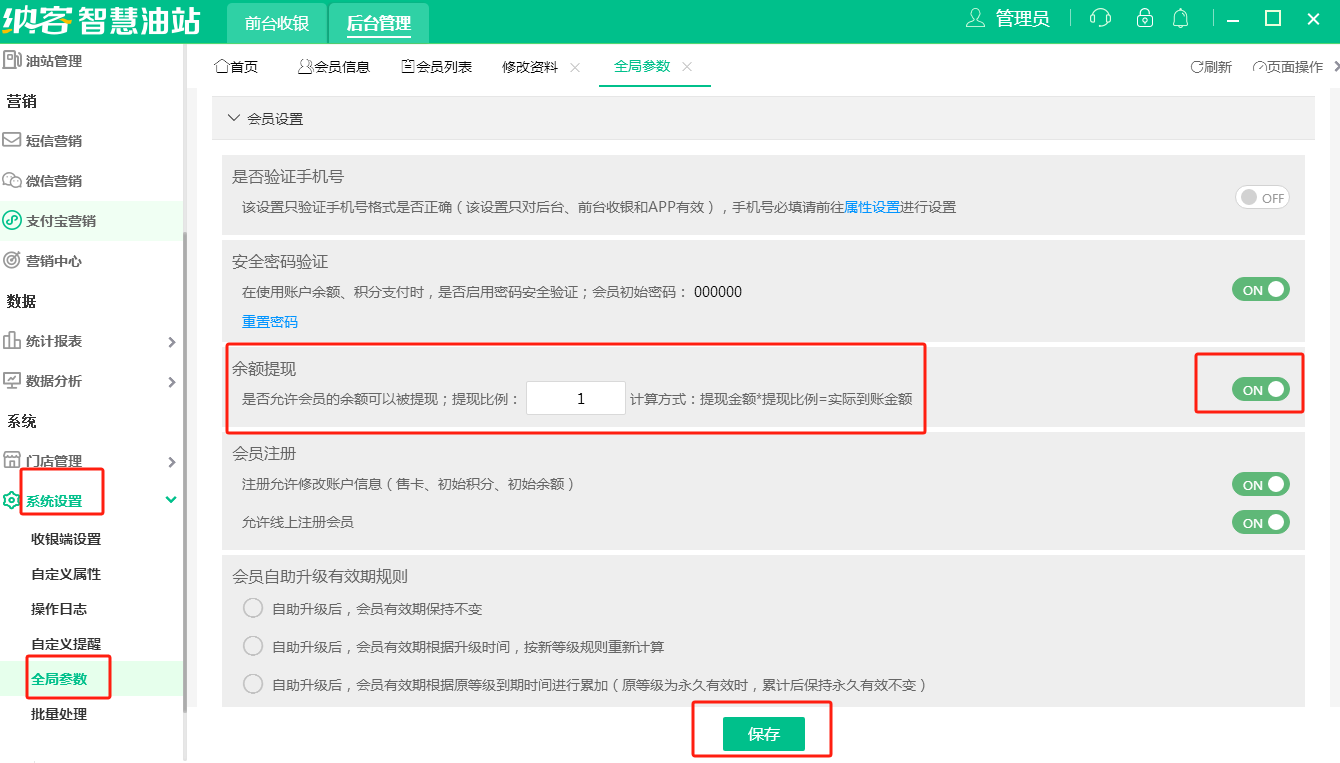Click the green save button
1340x763 pixels.
(763, 734)
